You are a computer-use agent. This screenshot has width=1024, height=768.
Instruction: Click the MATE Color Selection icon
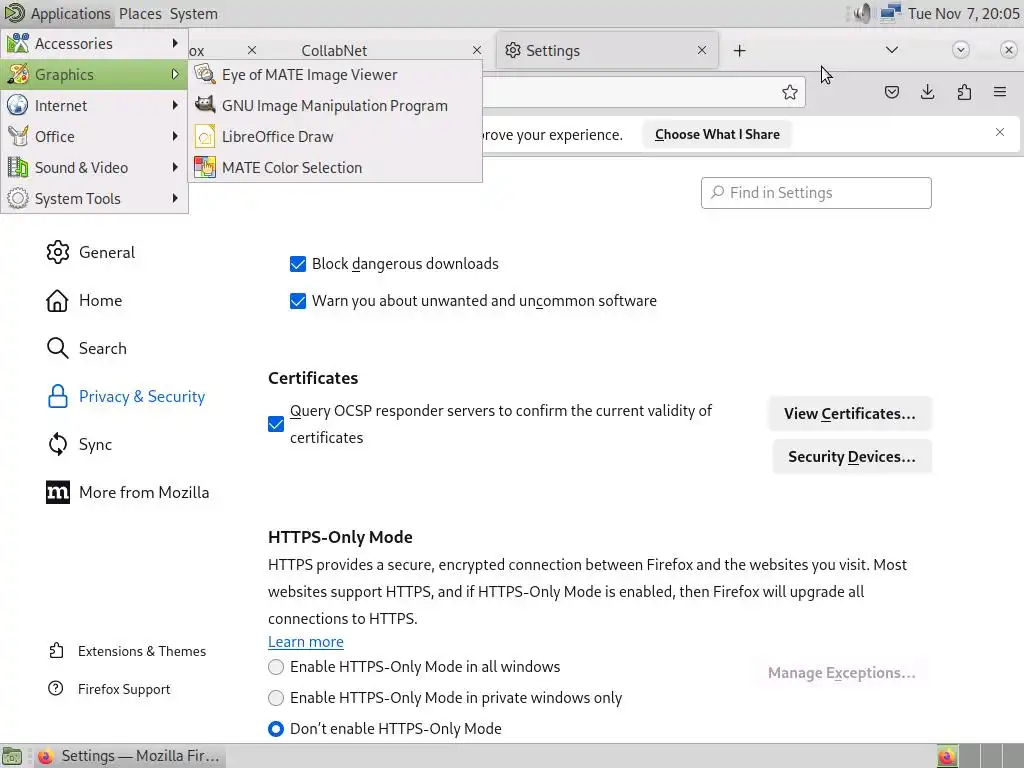tap(205, 167)
